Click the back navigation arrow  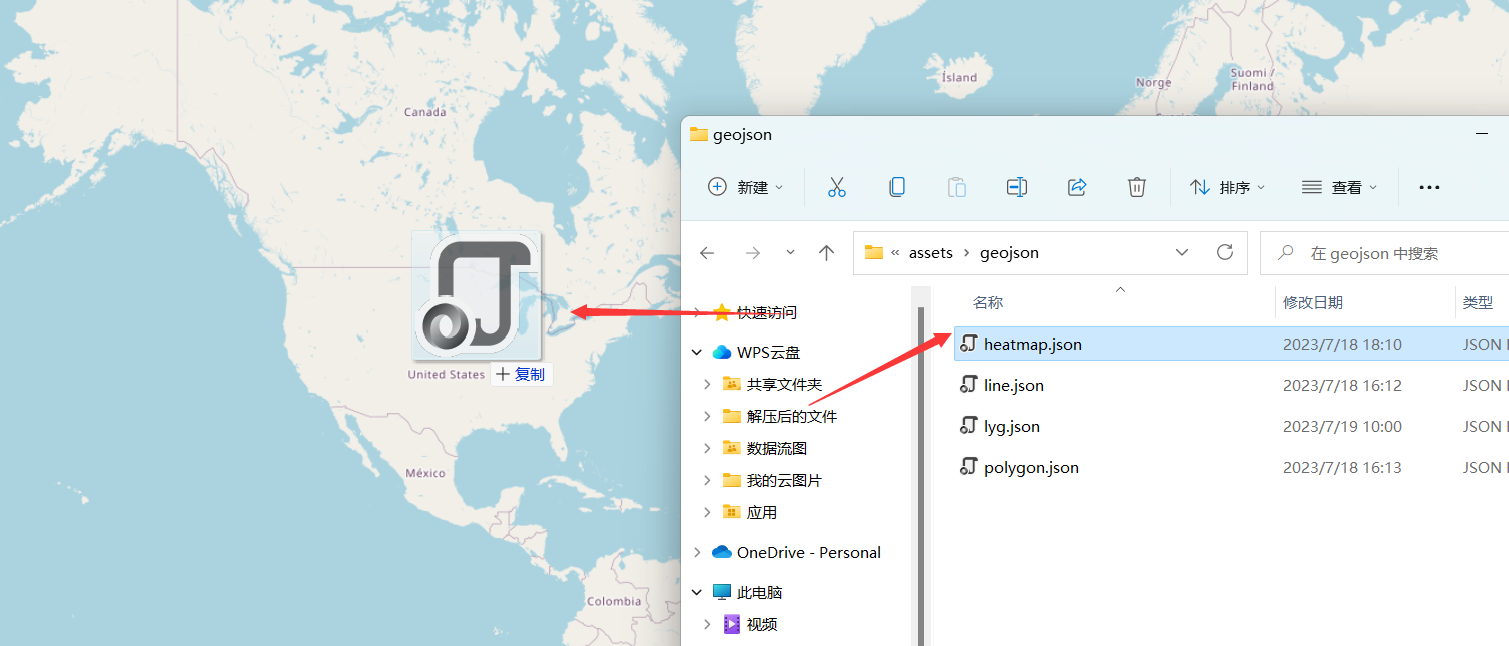(707, 252)
